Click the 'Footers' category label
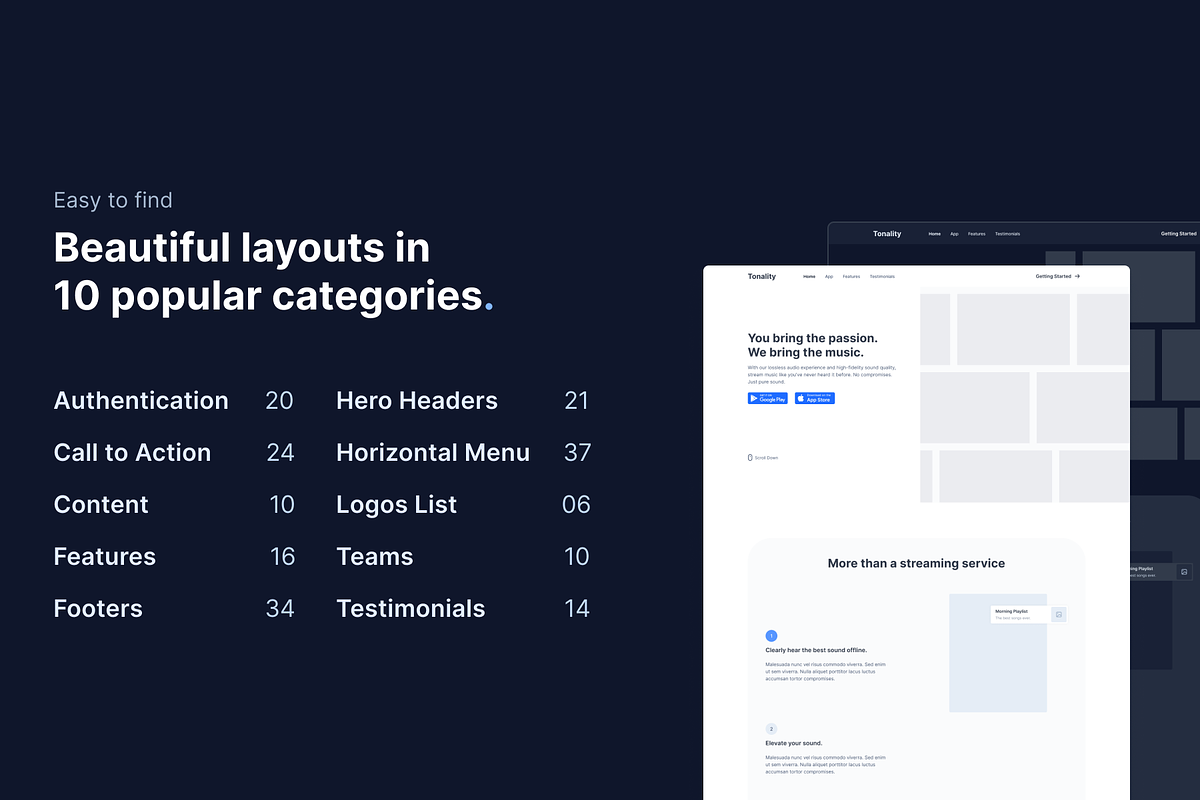 pyautogui.click(x=98, y=609)
